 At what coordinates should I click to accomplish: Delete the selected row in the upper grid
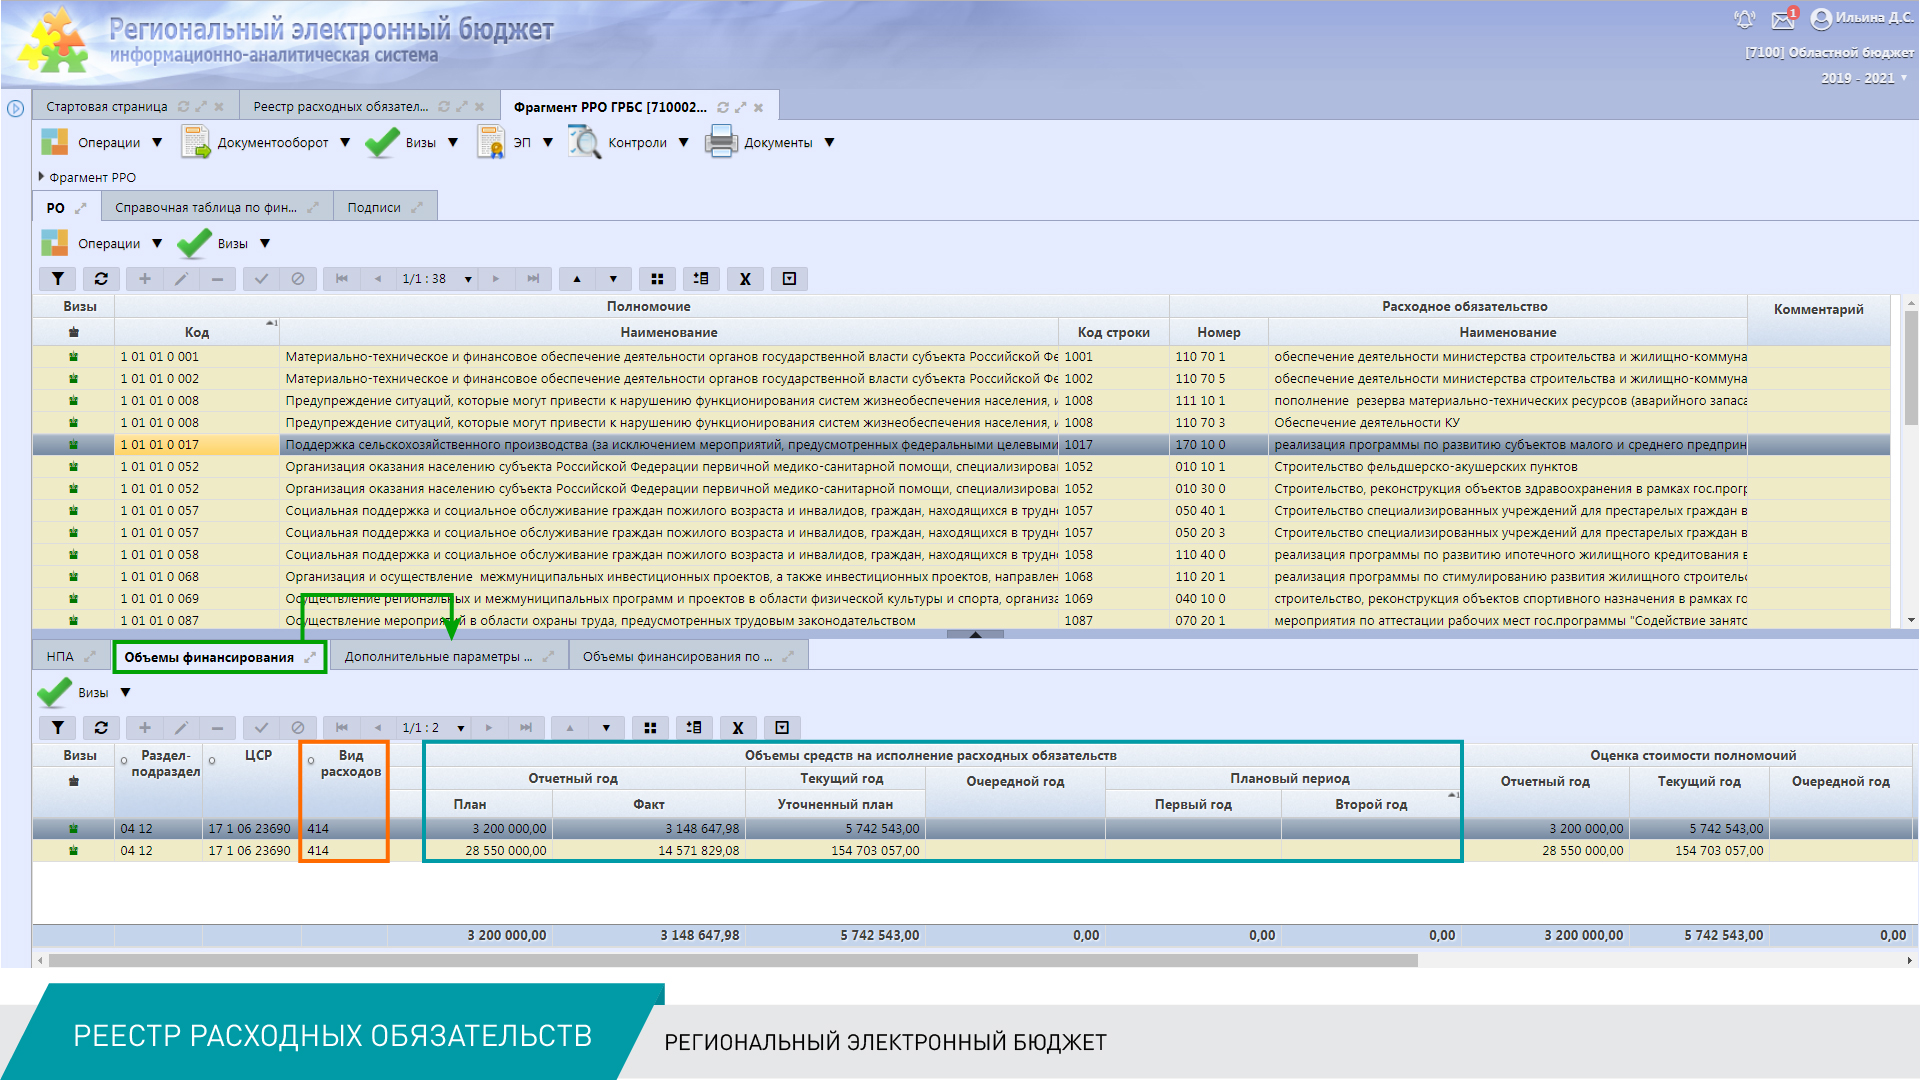click(217, 279)
